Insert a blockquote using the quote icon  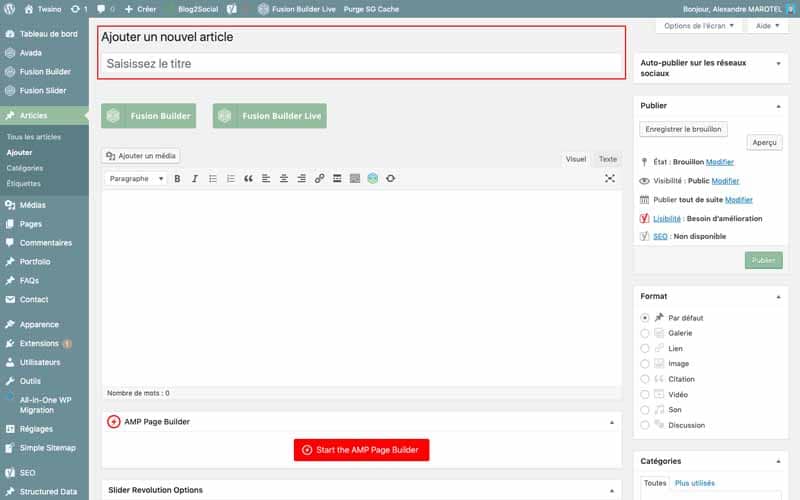(x=248, y=179)
